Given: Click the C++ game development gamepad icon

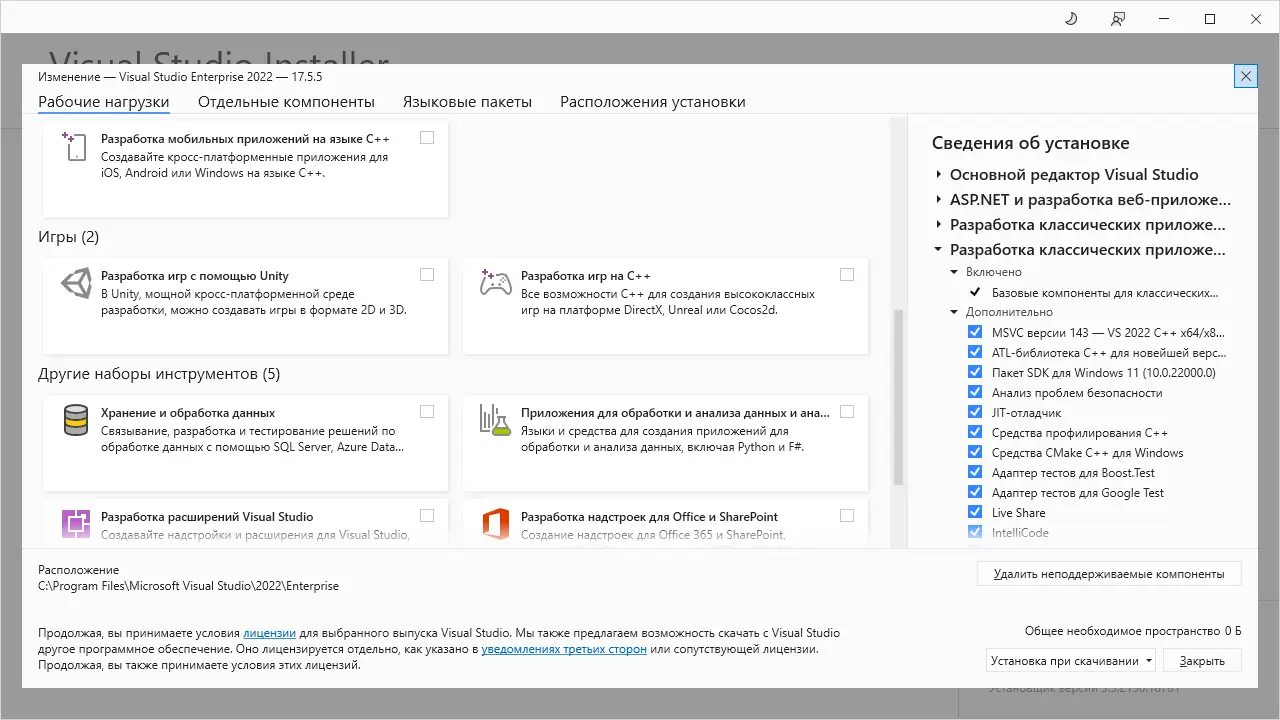Looking at the screenshot, I should tap(496, 283).
